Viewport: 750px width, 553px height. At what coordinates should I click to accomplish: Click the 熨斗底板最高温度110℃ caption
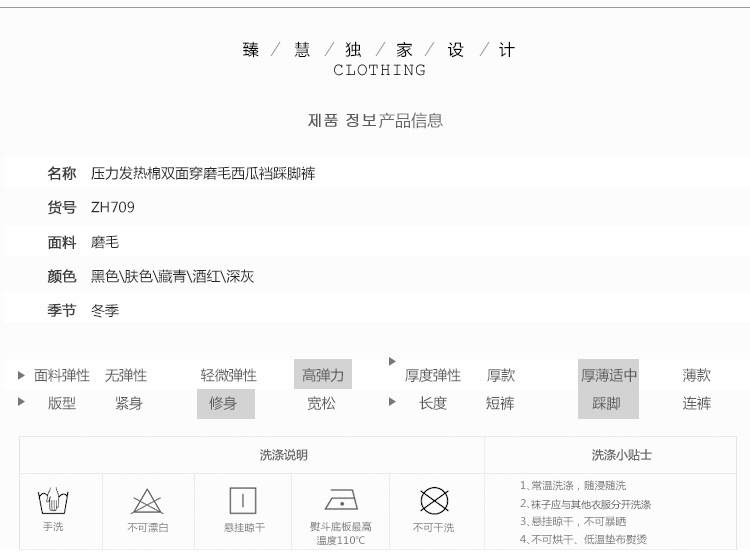tap(341, 533)
